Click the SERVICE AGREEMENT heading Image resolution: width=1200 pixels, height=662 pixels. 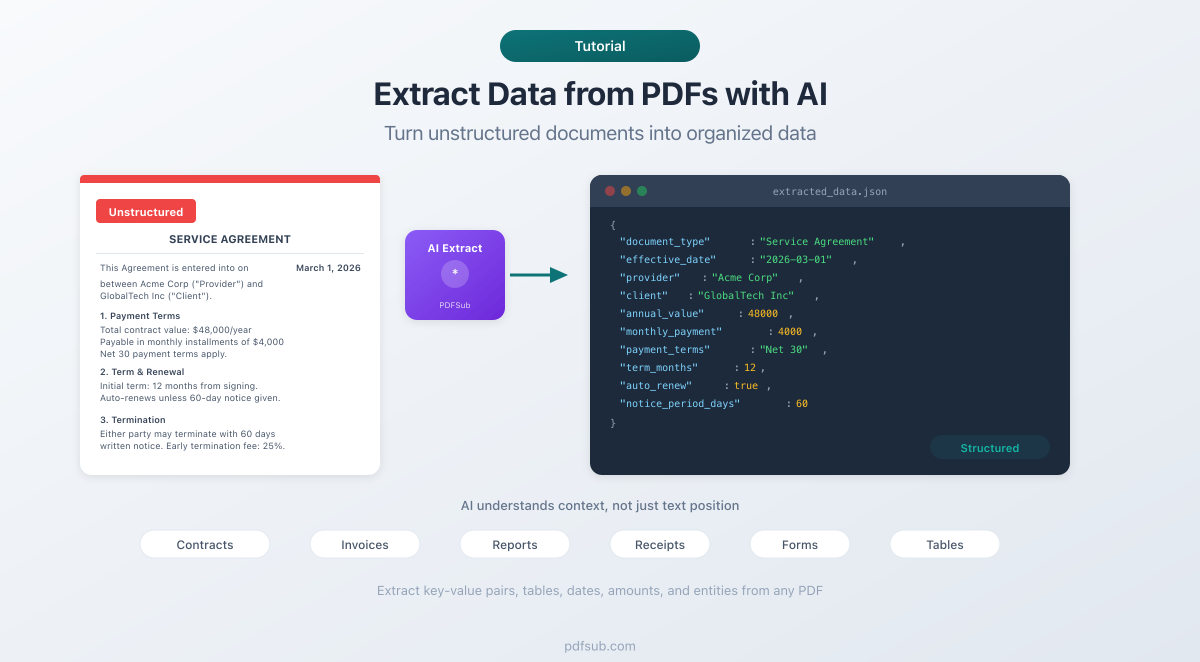230,239
